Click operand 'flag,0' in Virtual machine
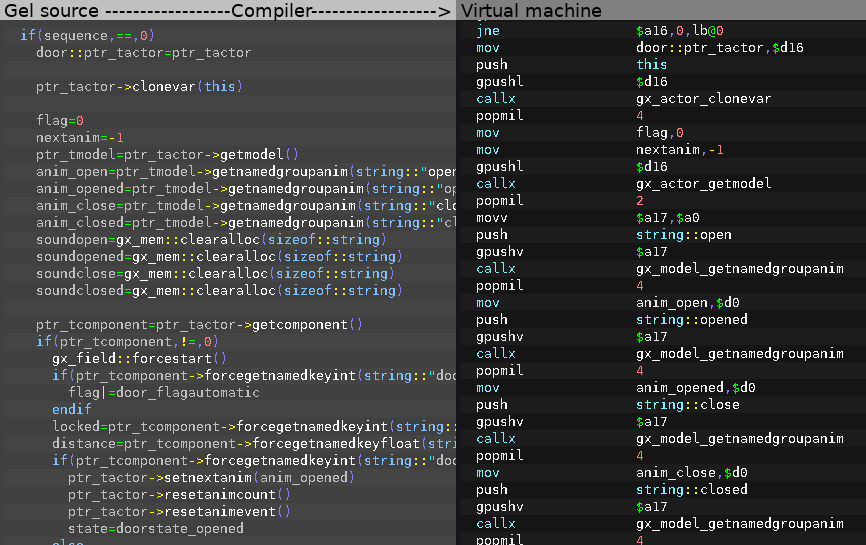This screenshot has width=866, height=545. (x=659, y=133)
